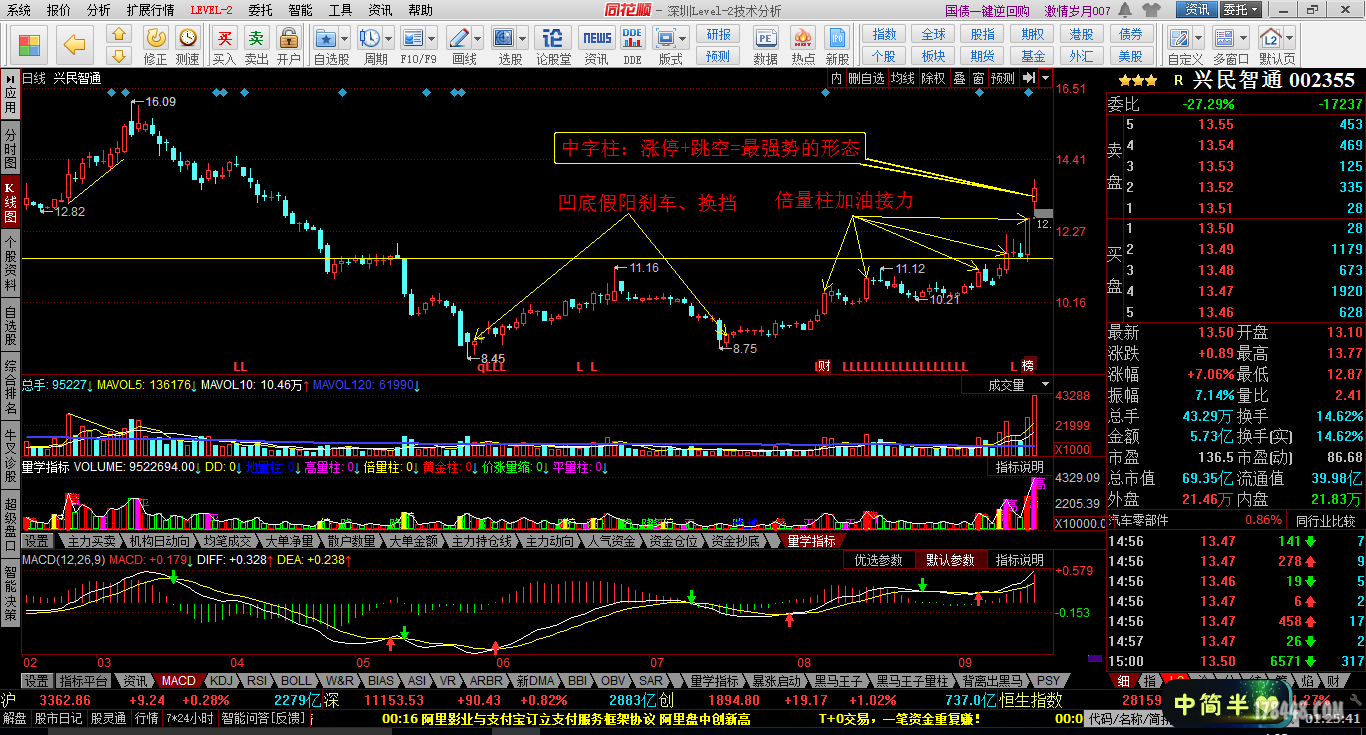1366x735 pixels.
Task: Click the 自定义 customize page icon
Action: (1179, 38)
